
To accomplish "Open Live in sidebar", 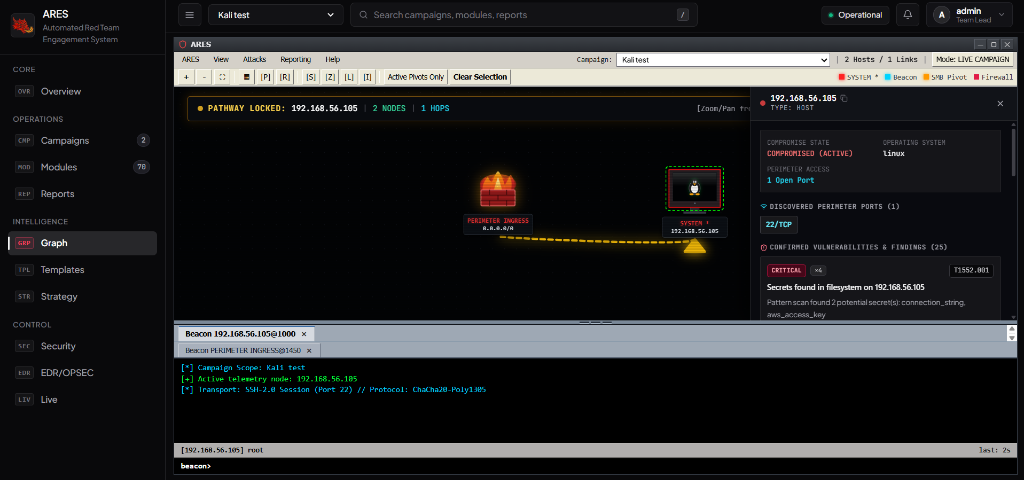I will click(x=82, y=400).
